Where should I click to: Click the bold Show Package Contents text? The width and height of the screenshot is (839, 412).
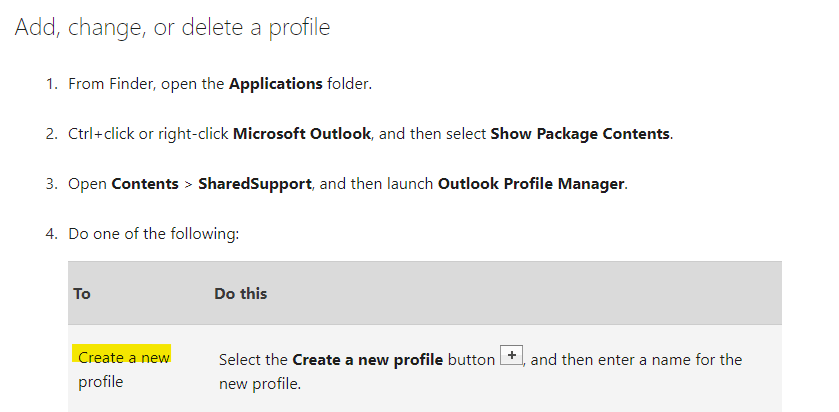[580, 134]
